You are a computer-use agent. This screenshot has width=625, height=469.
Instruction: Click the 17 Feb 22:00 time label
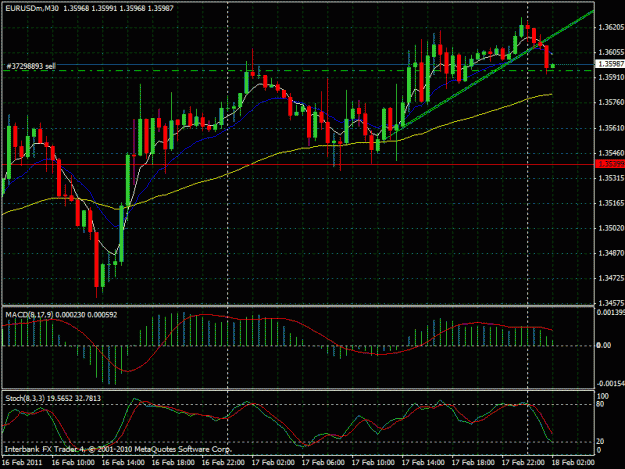point(523,462)
